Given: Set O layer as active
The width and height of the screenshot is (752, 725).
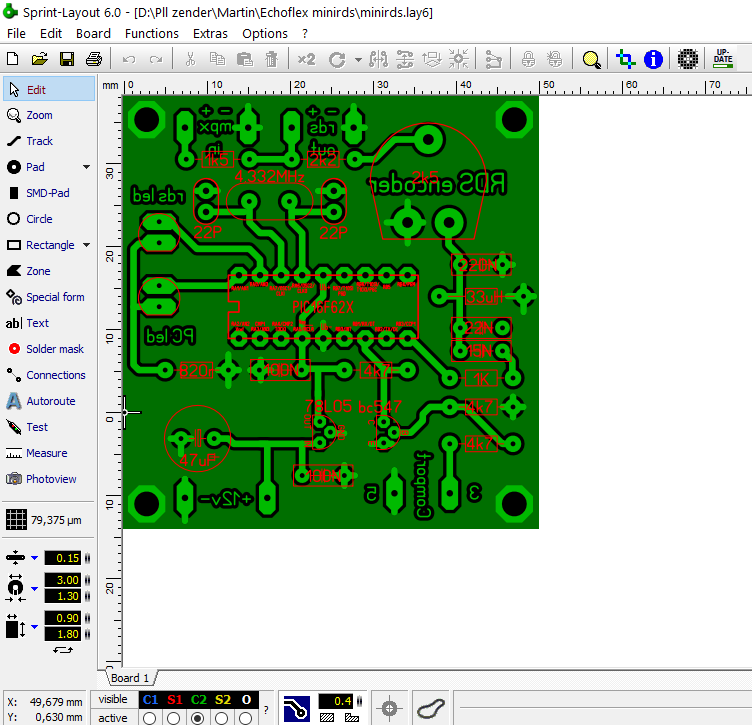Looking at the screenshot, I should pos(246,717).
